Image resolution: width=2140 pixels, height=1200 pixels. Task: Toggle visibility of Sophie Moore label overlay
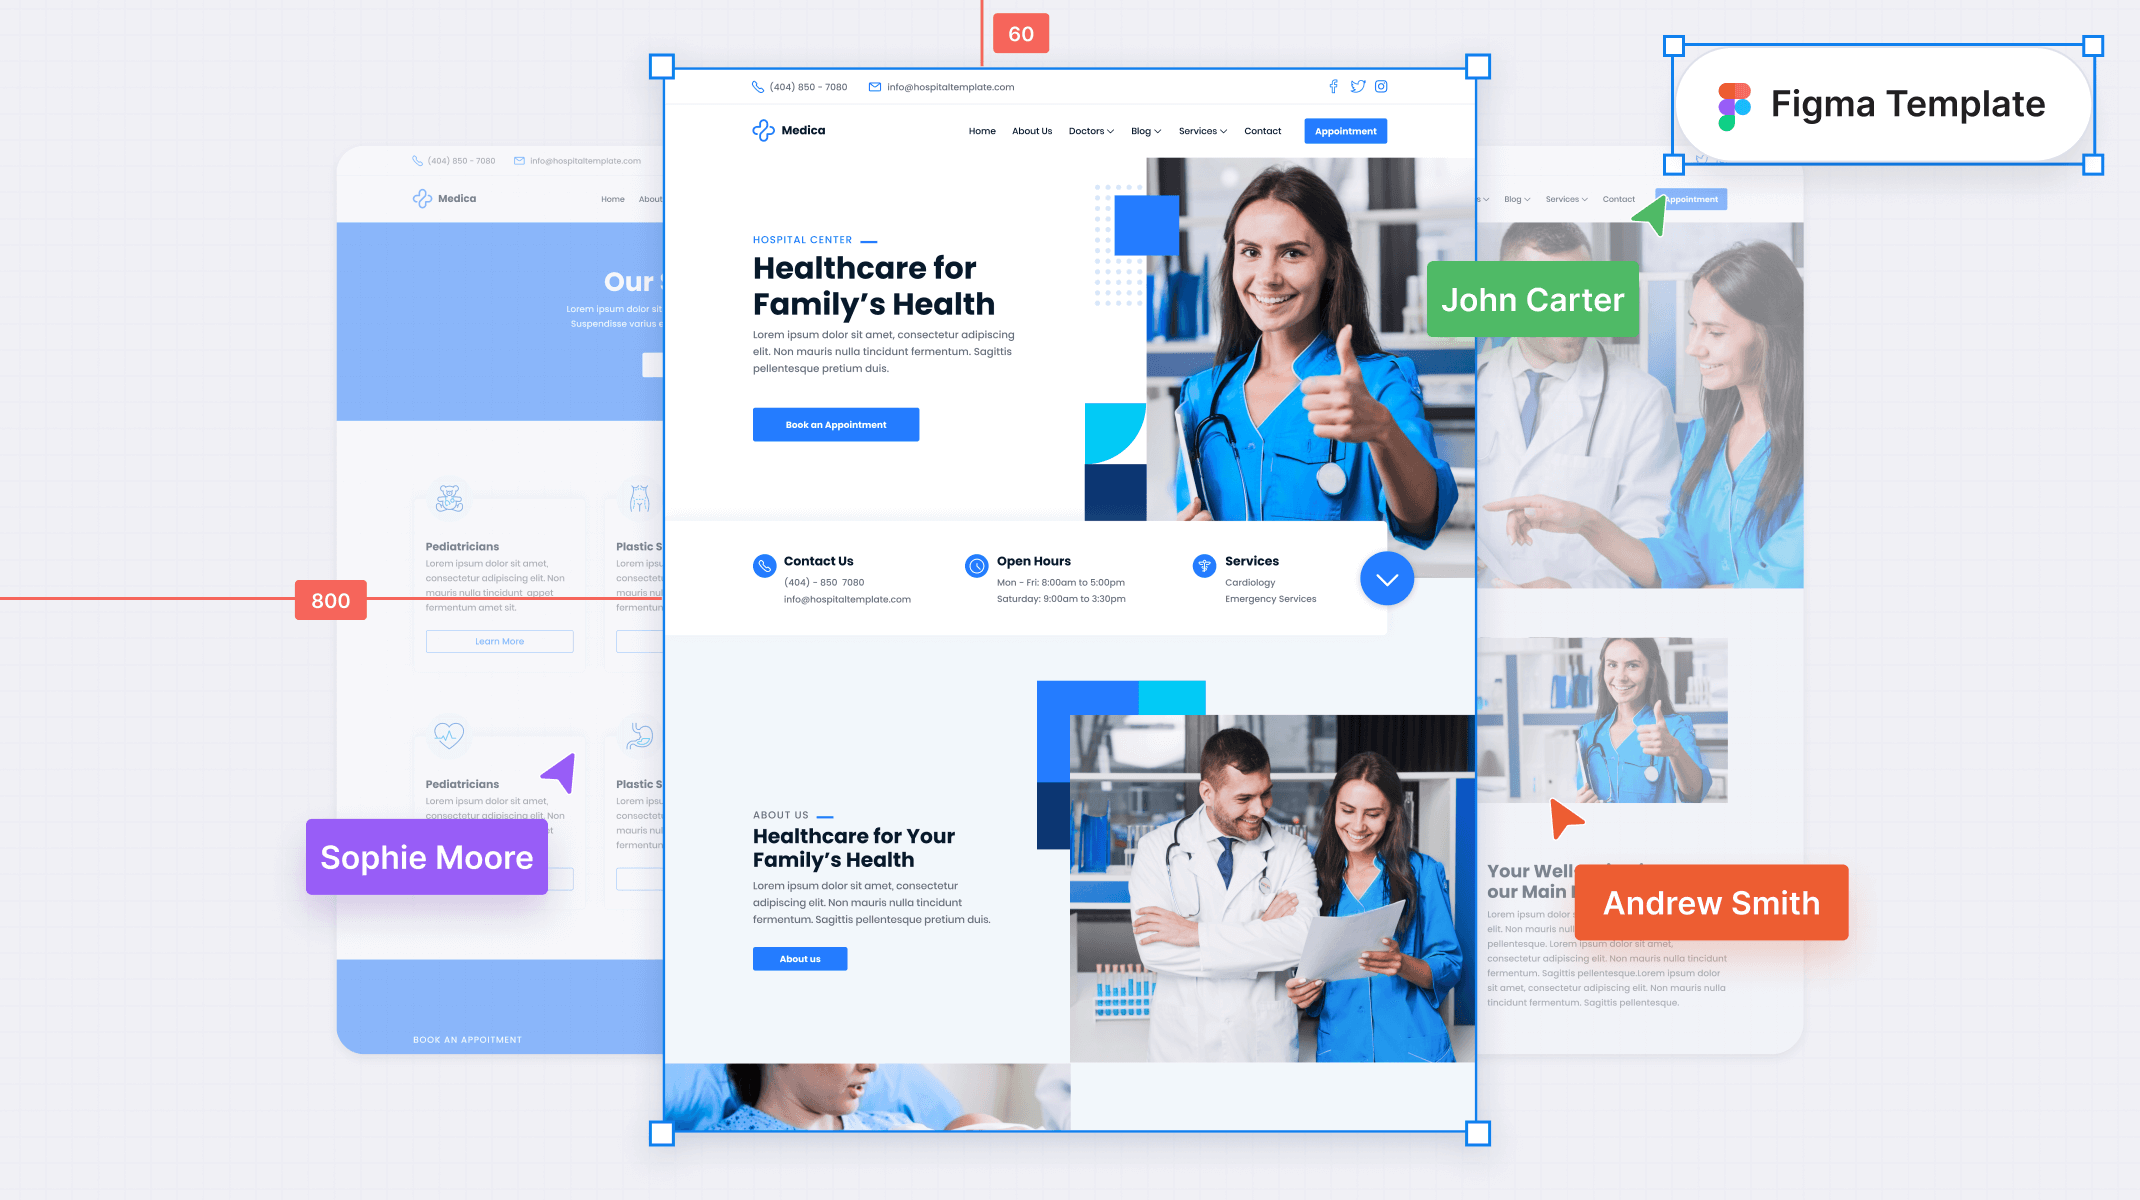[x=428, y=857]
